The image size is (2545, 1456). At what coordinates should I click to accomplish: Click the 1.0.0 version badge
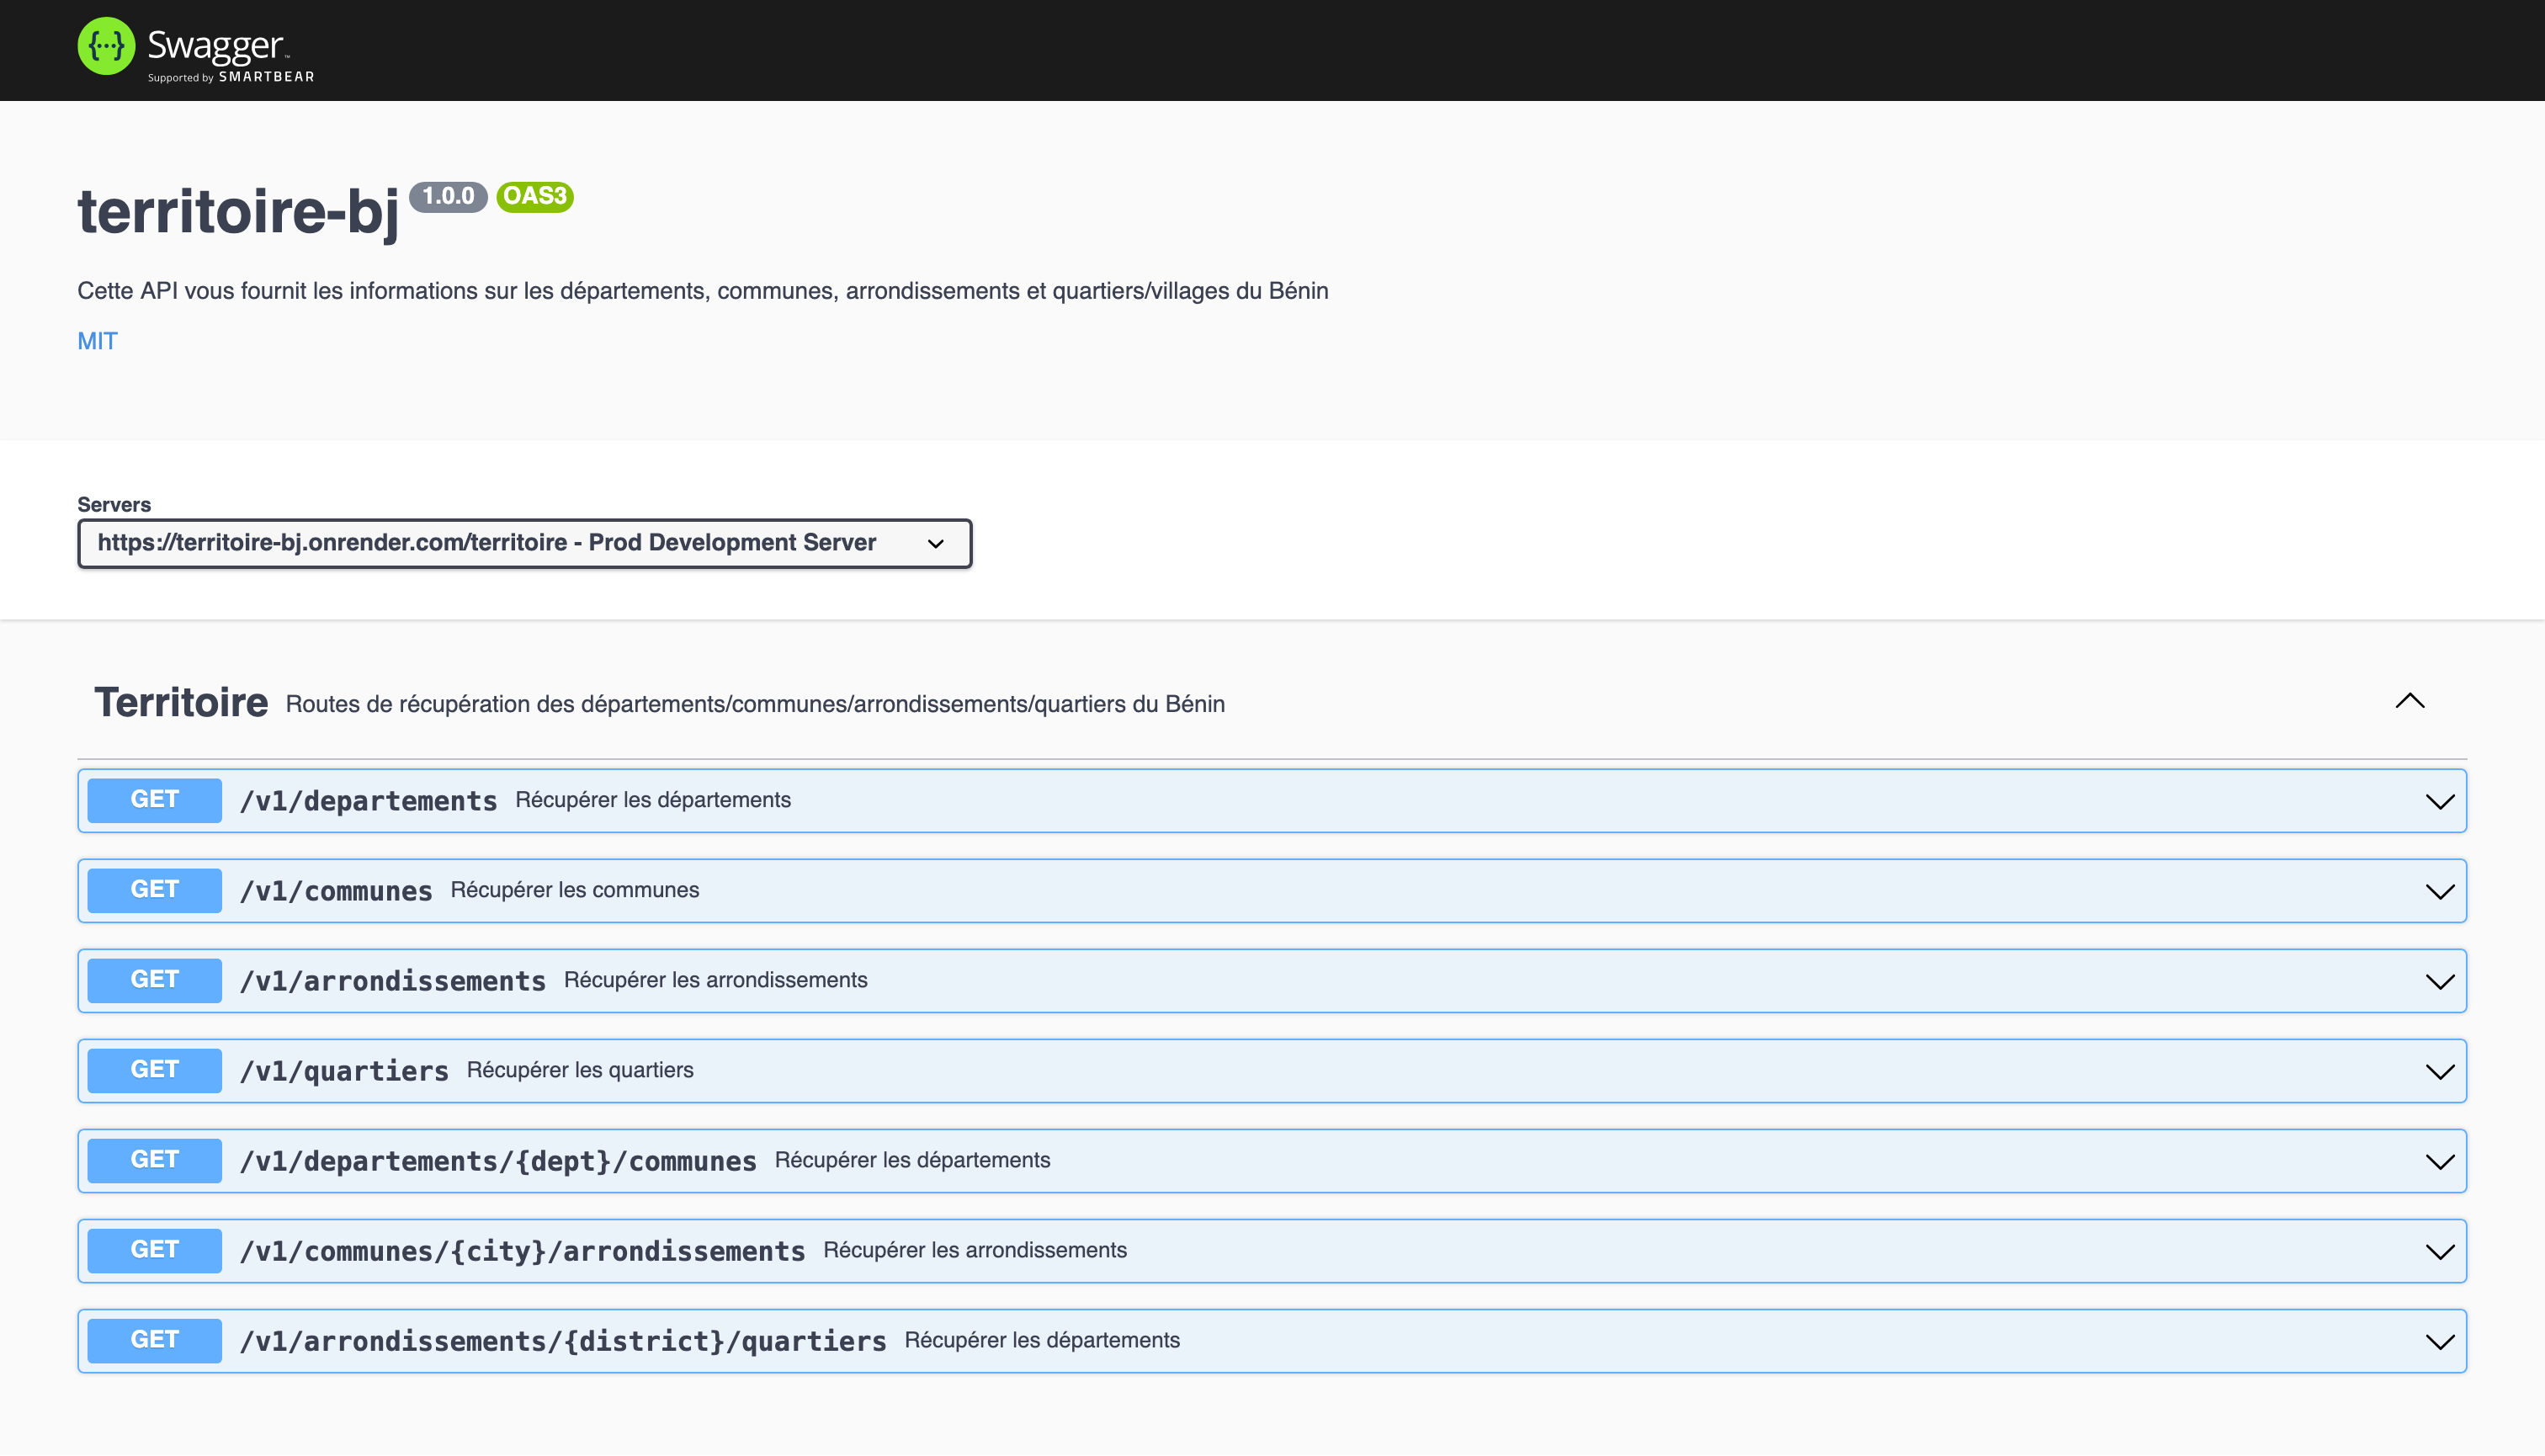(x=448, y=196)
